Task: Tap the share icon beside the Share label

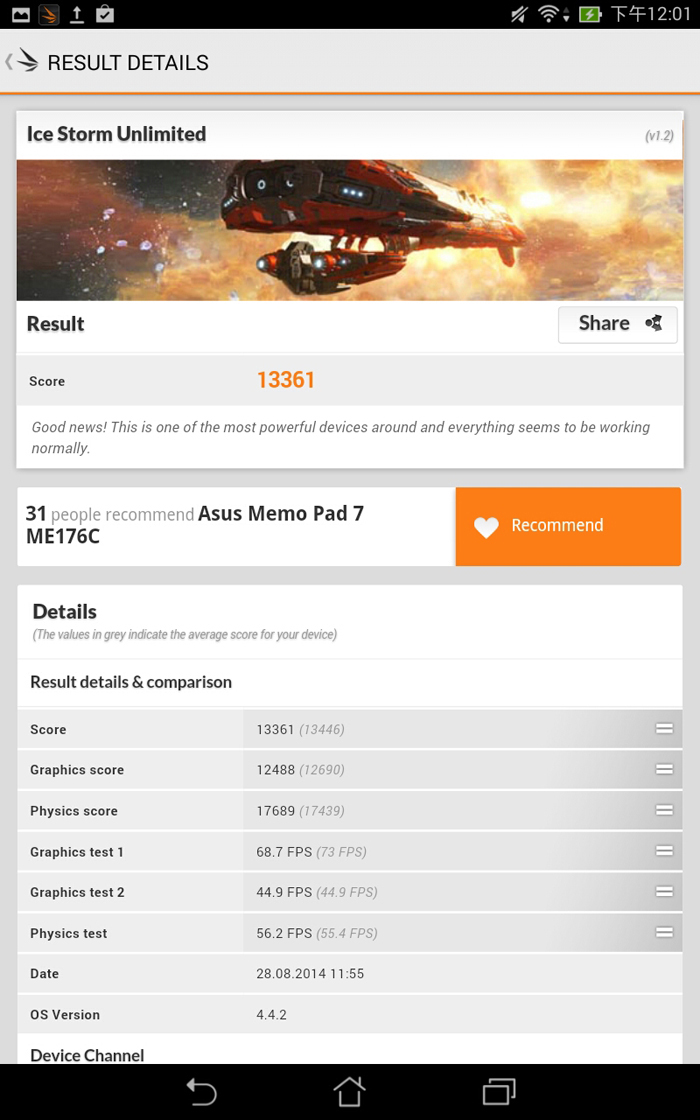Action: tap(654, 324)
